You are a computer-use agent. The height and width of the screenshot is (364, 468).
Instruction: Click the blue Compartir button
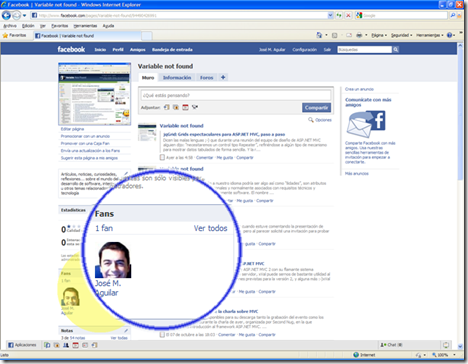316,107
